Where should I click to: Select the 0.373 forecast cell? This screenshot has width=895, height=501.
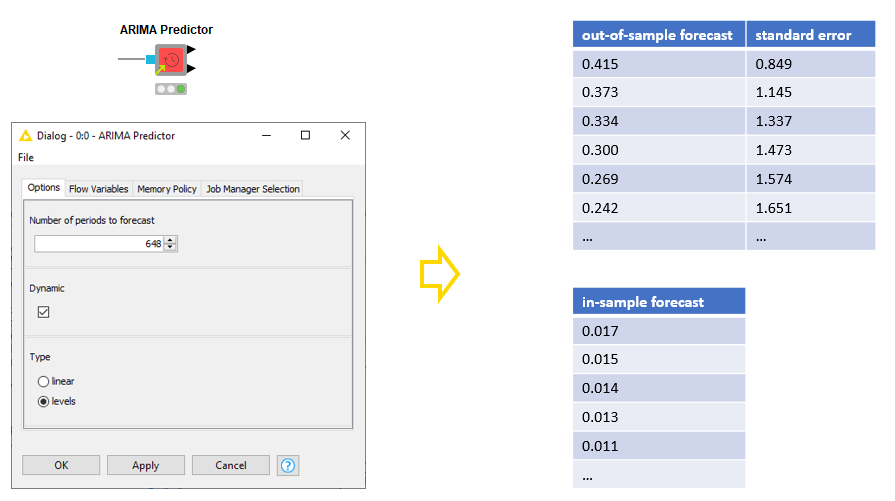click(x=659, y=92)
